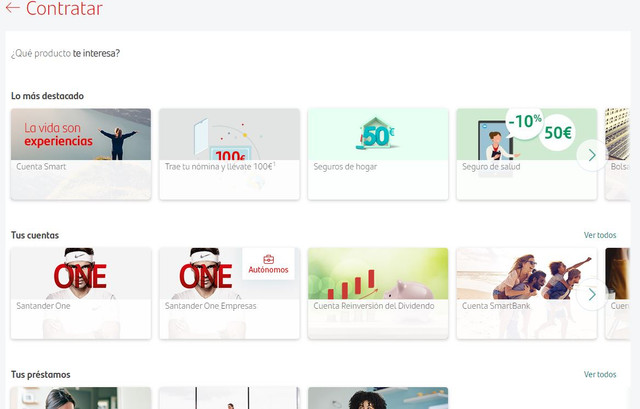The image size is (640, 409).
Task: Open the first loan card under Tus préstamos
Action: (x=81, y=398)
